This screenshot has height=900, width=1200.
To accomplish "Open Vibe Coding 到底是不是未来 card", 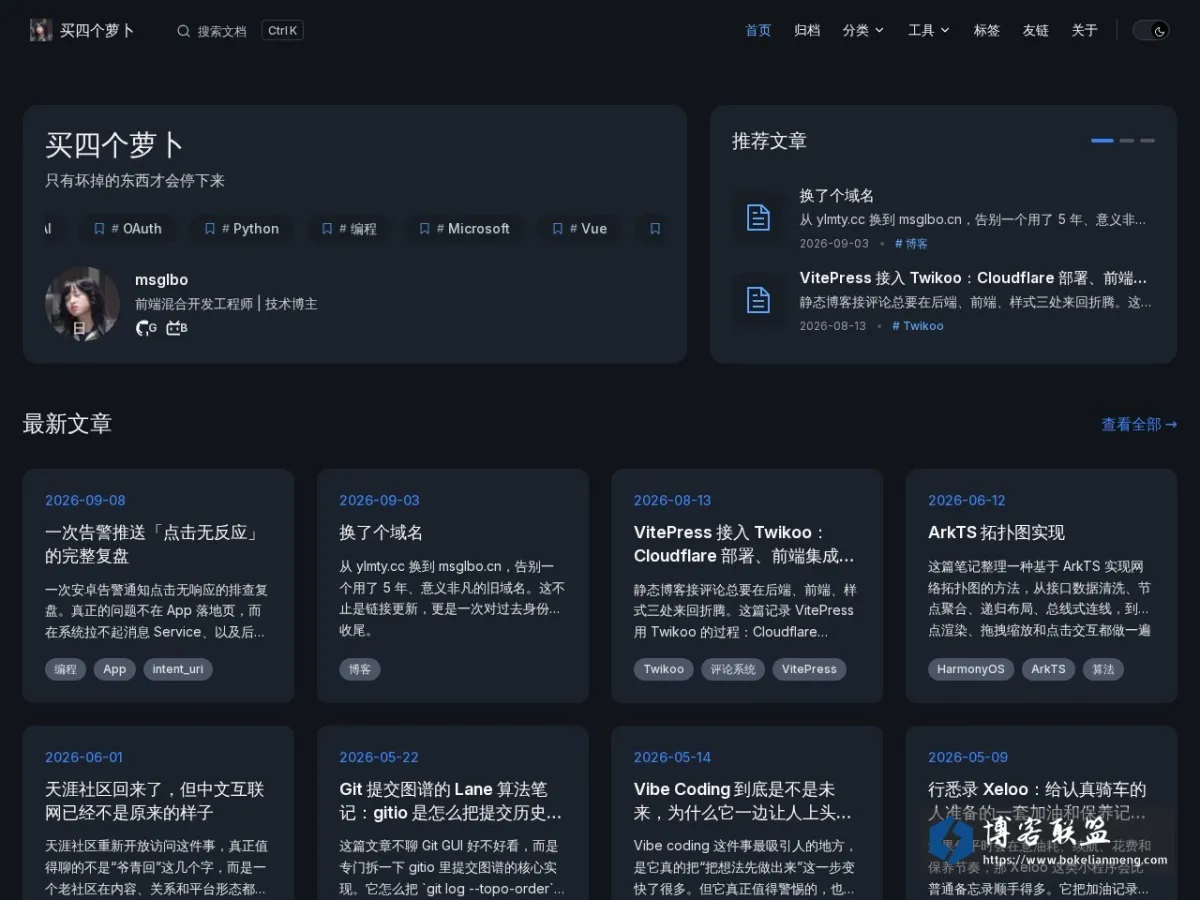I will point(747,813).
